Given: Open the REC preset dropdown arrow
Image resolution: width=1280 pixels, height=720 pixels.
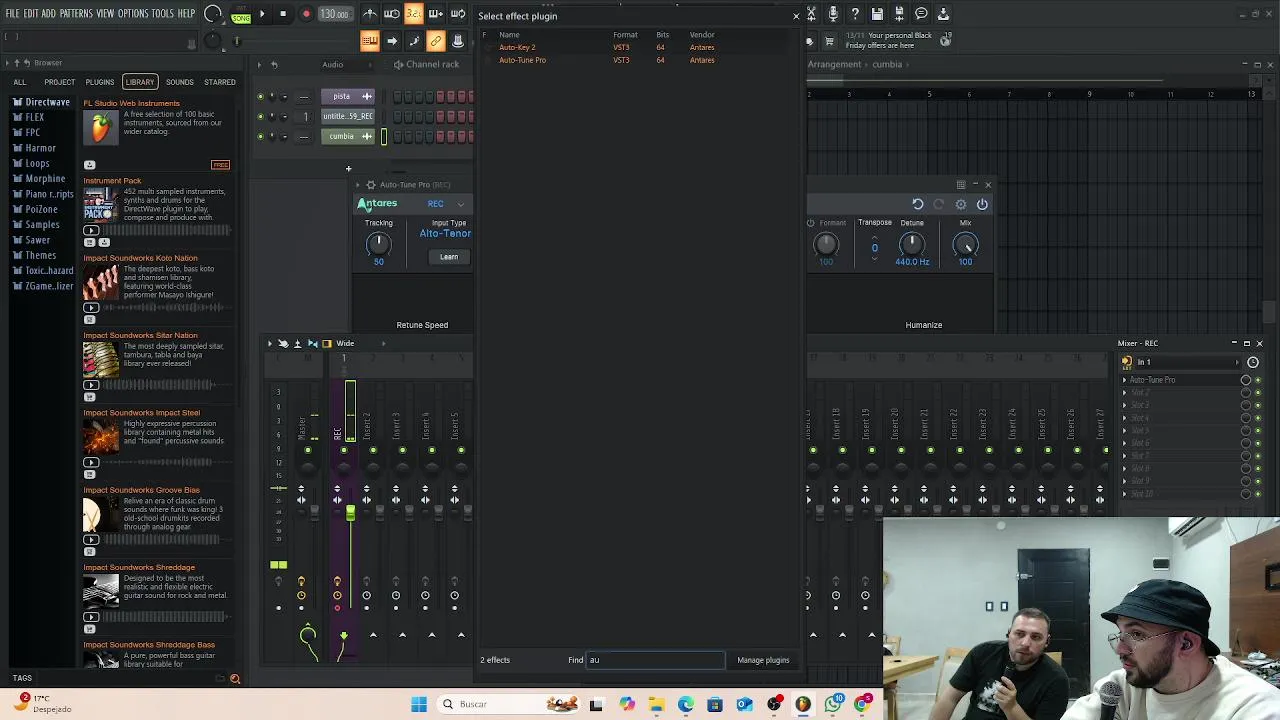Looking at the screenshot, I should click(x=460, y=204).
